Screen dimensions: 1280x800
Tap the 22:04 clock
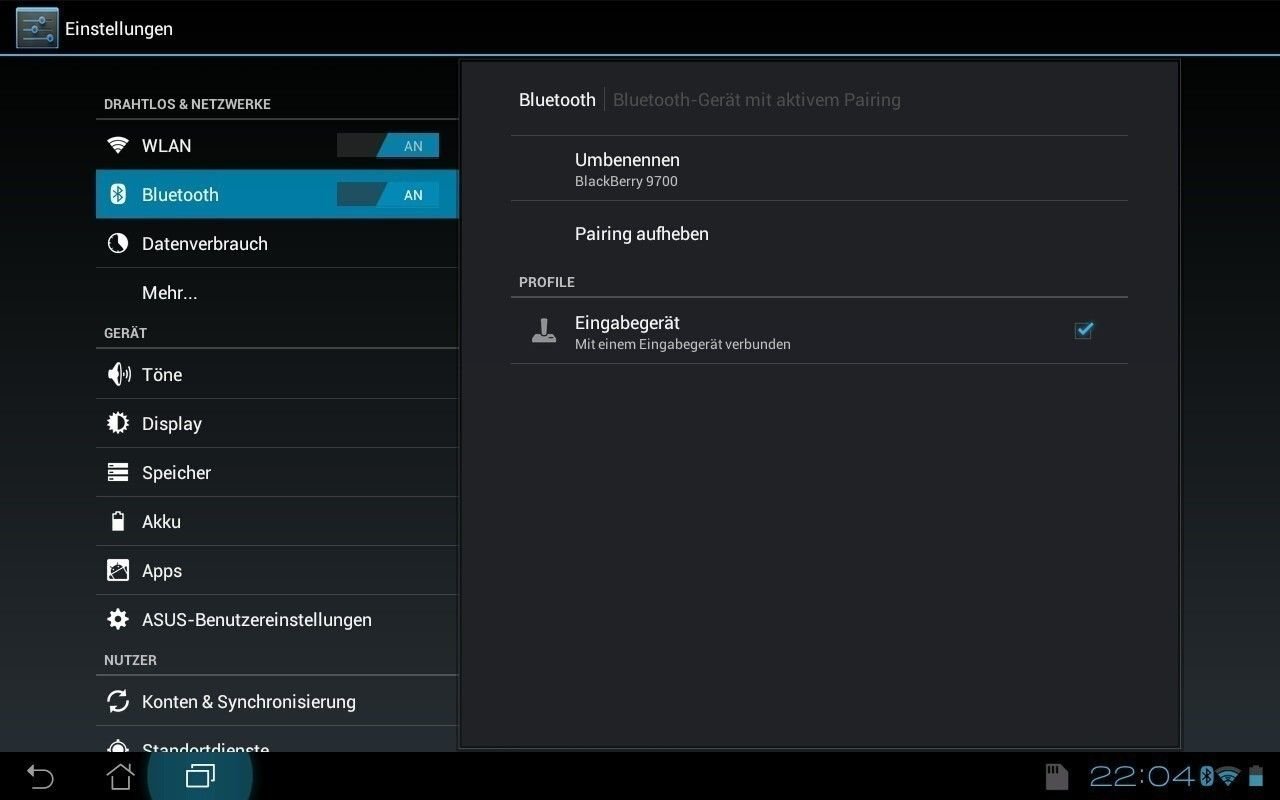[1143, 776]
